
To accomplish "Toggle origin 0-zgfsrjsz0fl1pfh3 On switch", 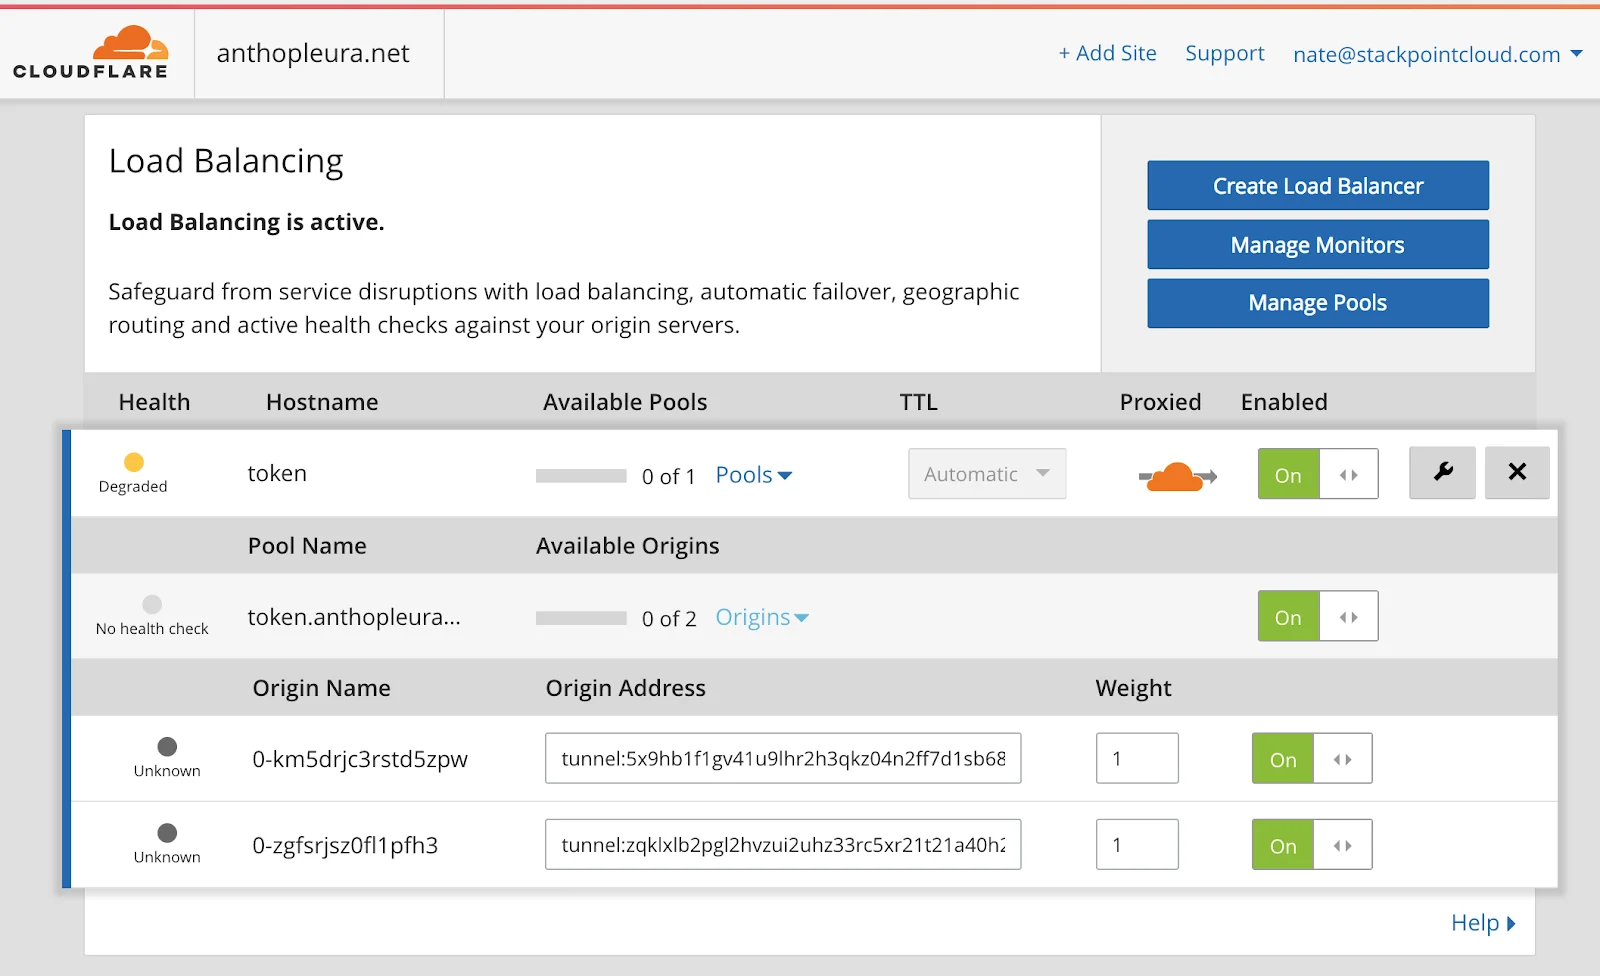I will (1312, 845).
